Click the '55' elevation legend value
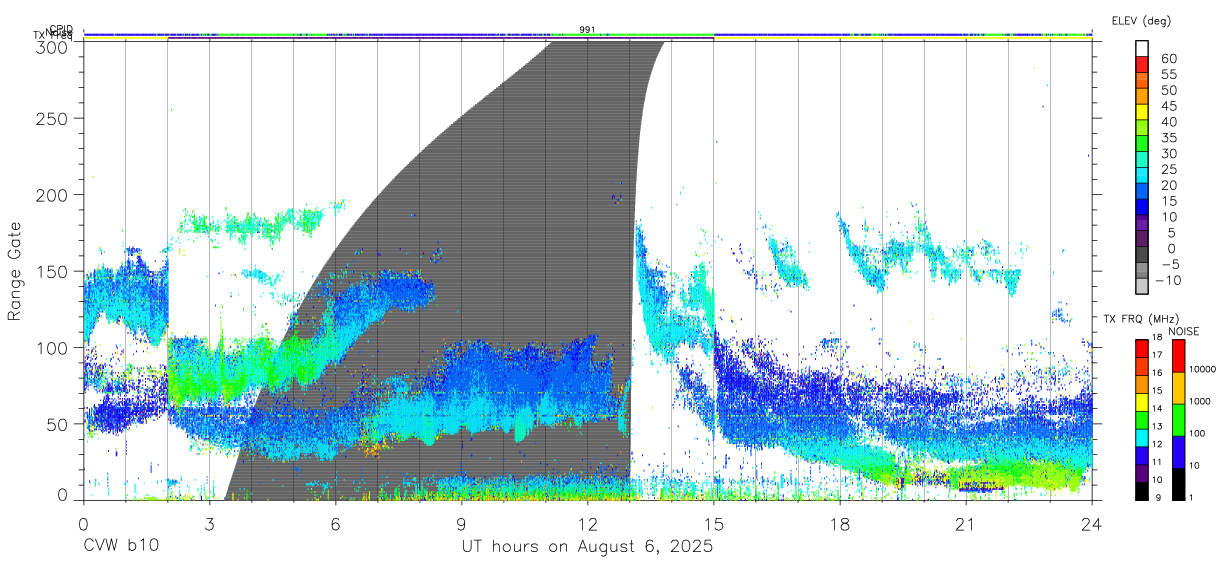 1168,75
